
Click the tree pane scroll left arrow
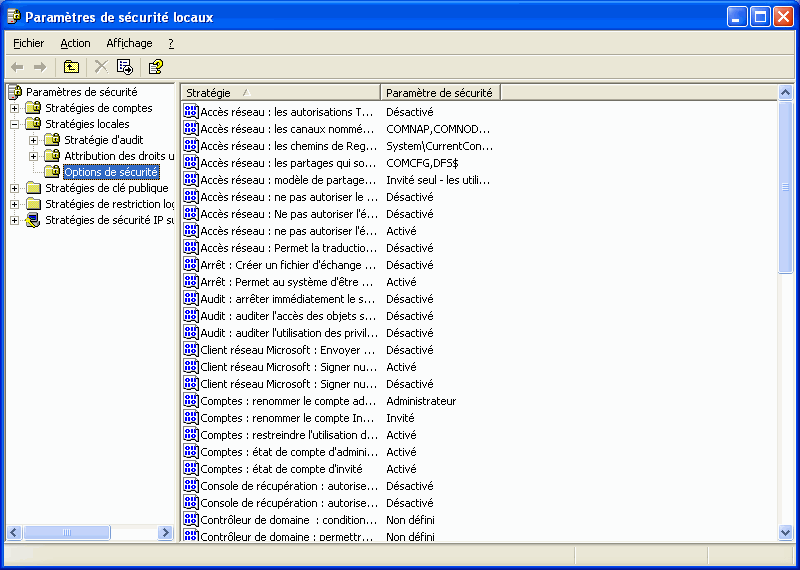click(14, 533)
